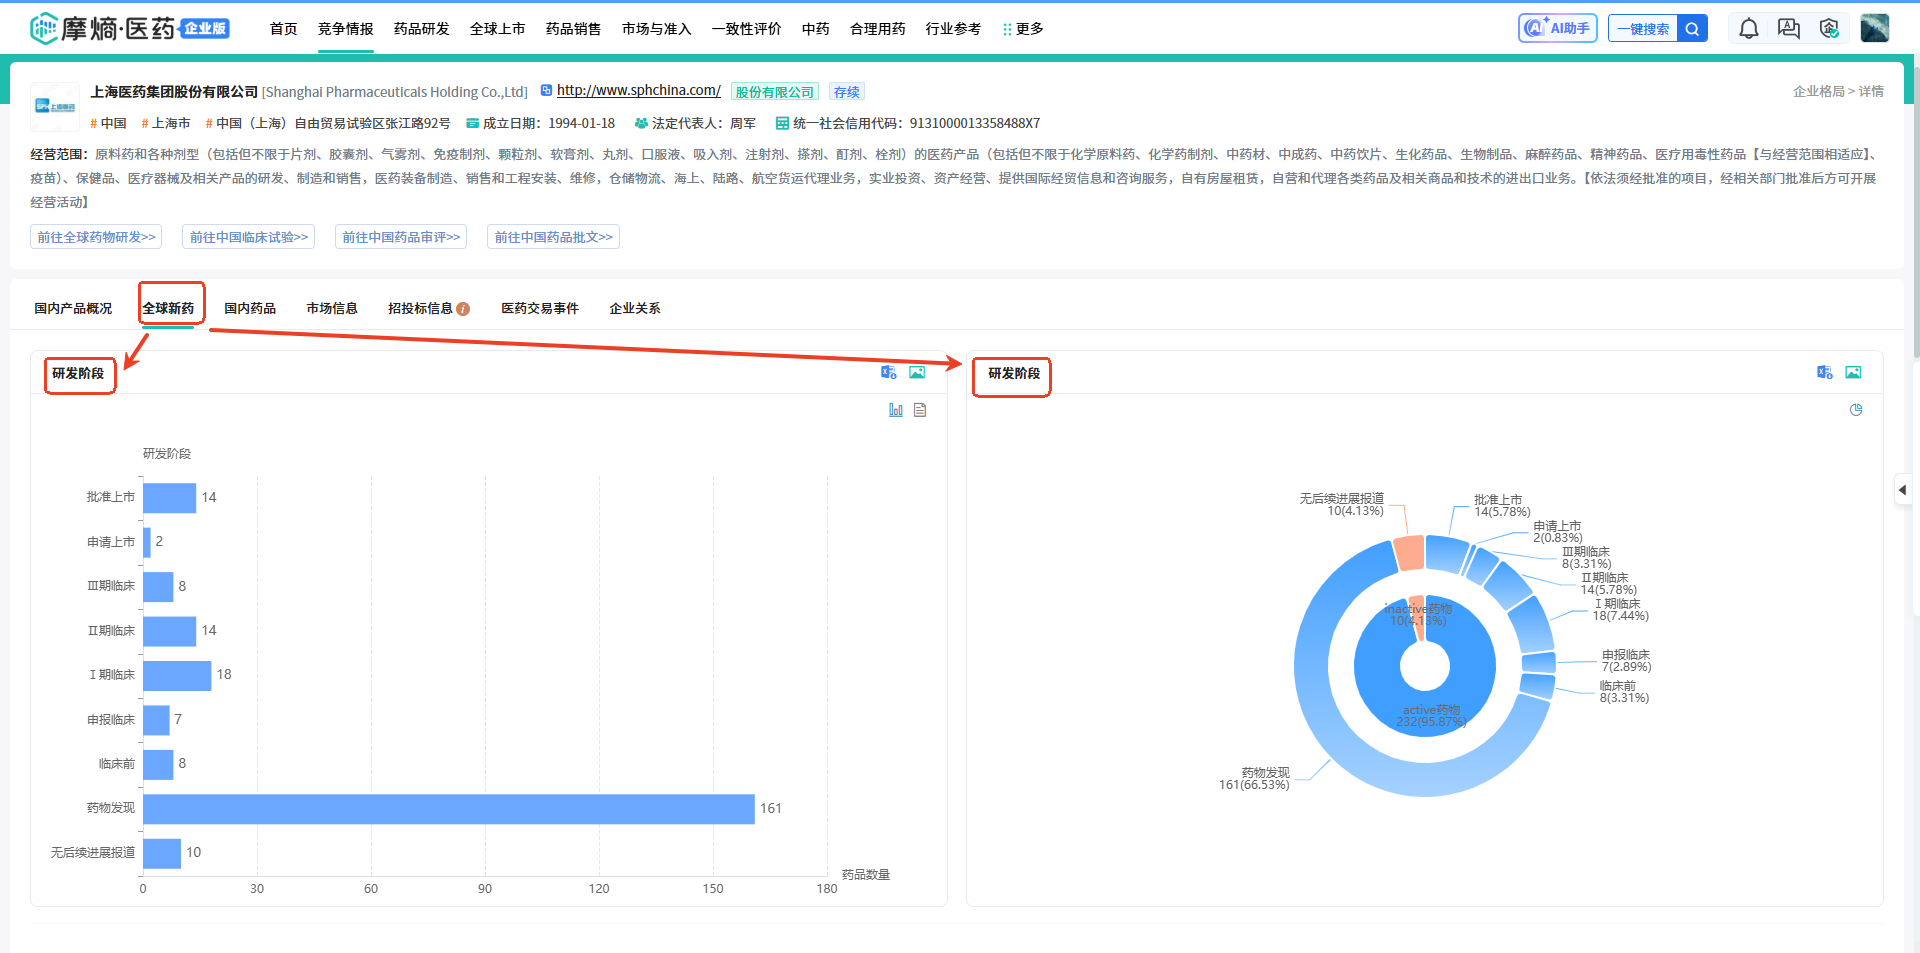The height and width of the screenshot is (953, 1920).
Task: Click the 存续 status tag
Action: pyautogui.click(x=847, y=91)
